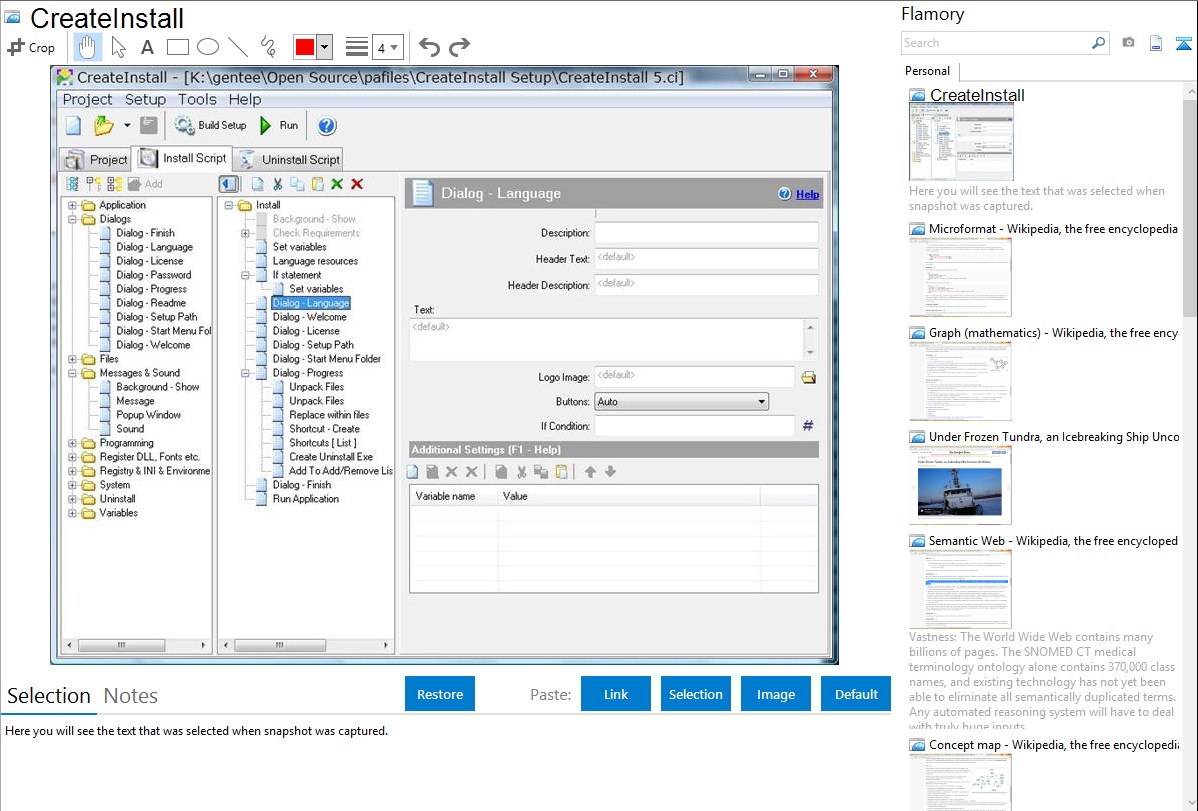
Task: Select Dialog - Welcome in install script tree
Action: (309, 317)
